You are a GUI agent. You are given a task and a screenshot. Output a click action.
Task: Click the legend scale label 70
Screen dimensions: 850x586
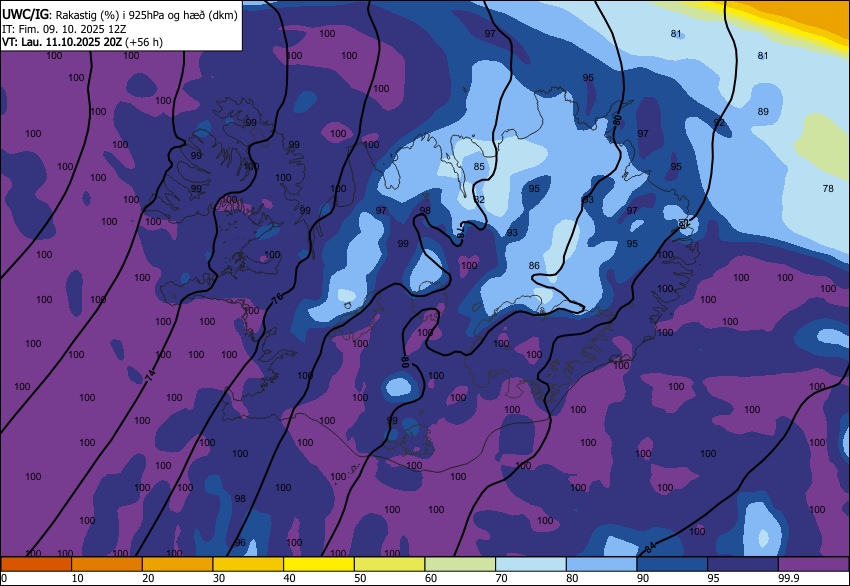[502, 578]
